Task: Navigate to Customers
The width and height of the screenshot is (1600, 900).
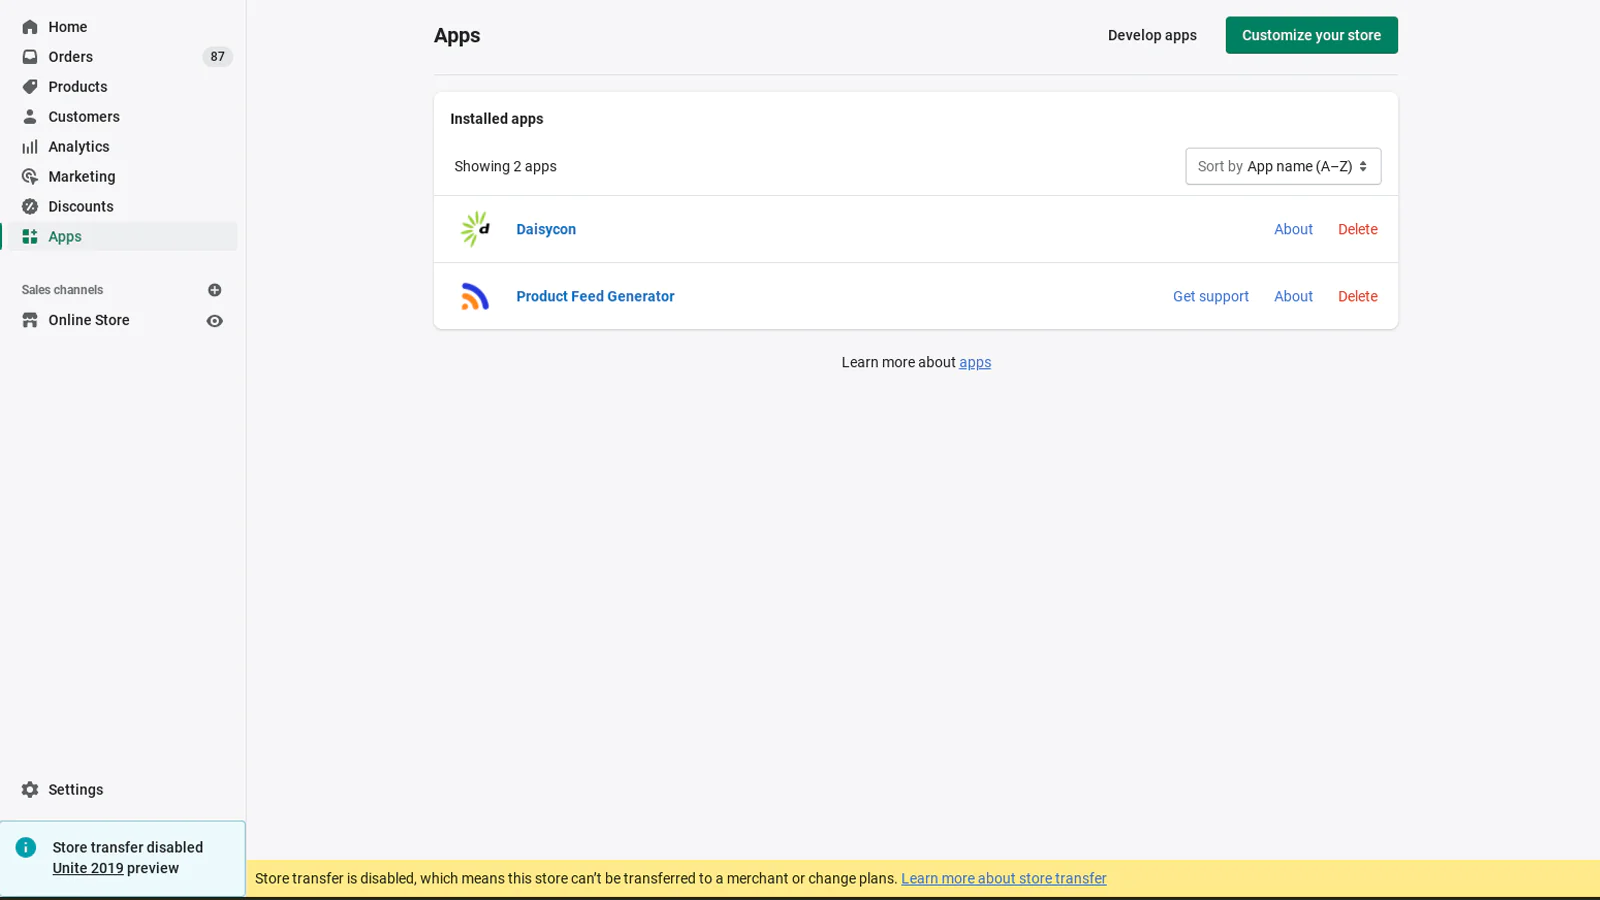Action: (84, 117)
